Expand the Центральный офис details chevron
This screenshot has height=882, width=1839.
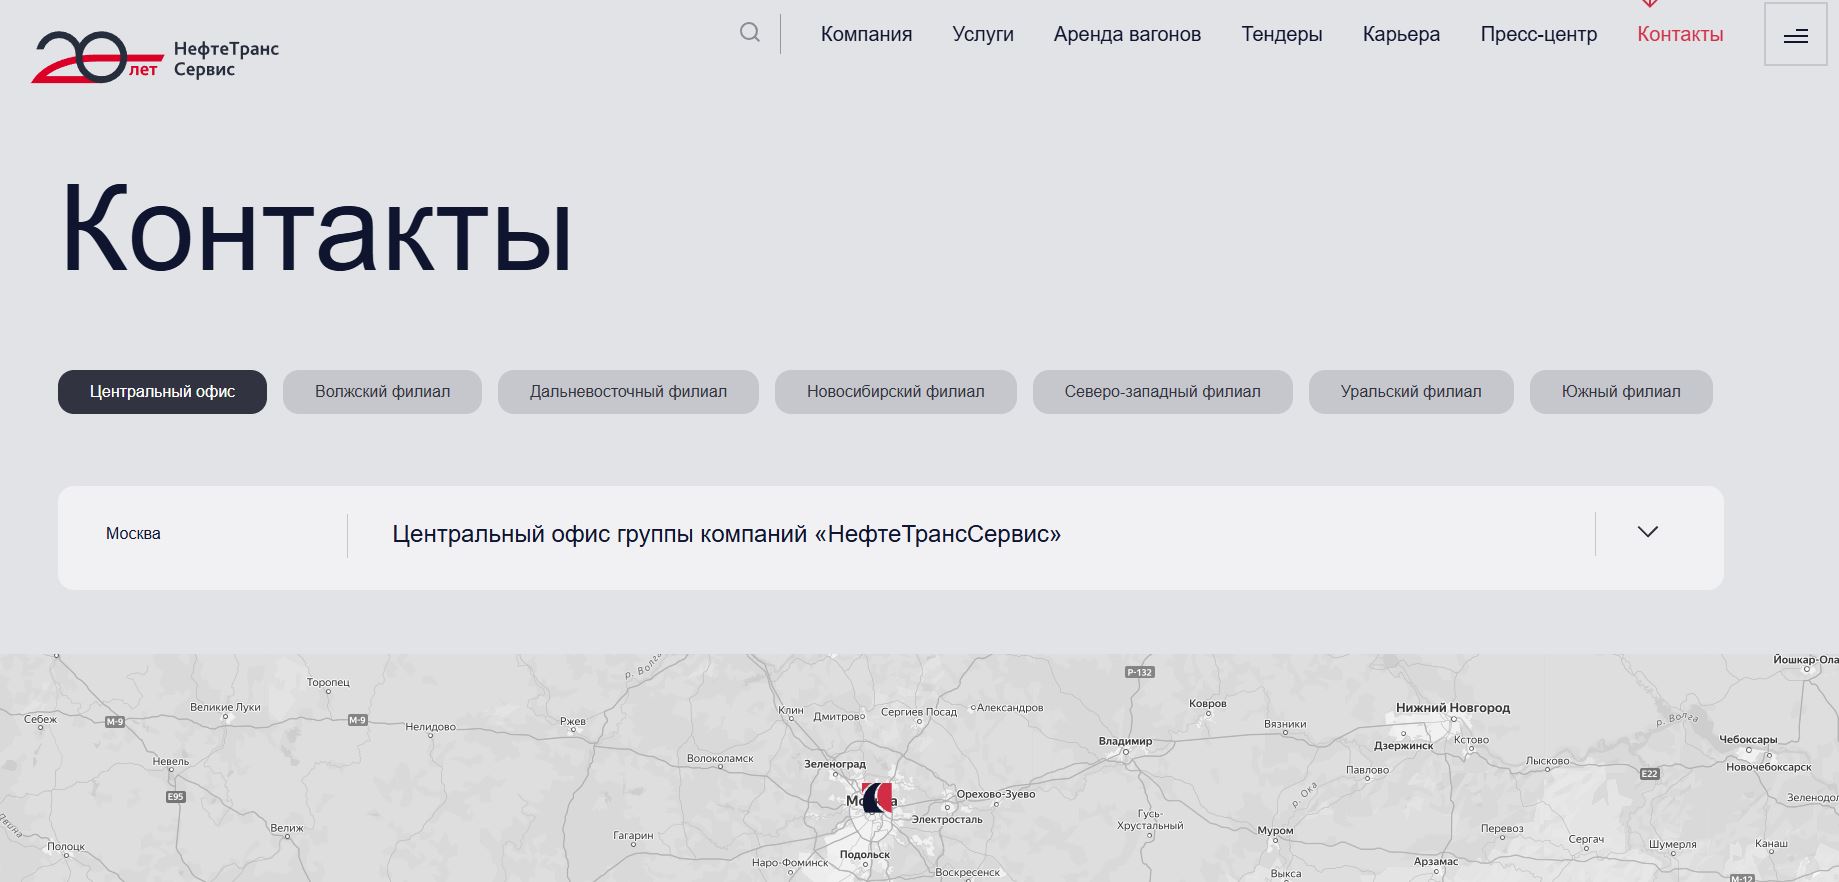(1647, 532)
